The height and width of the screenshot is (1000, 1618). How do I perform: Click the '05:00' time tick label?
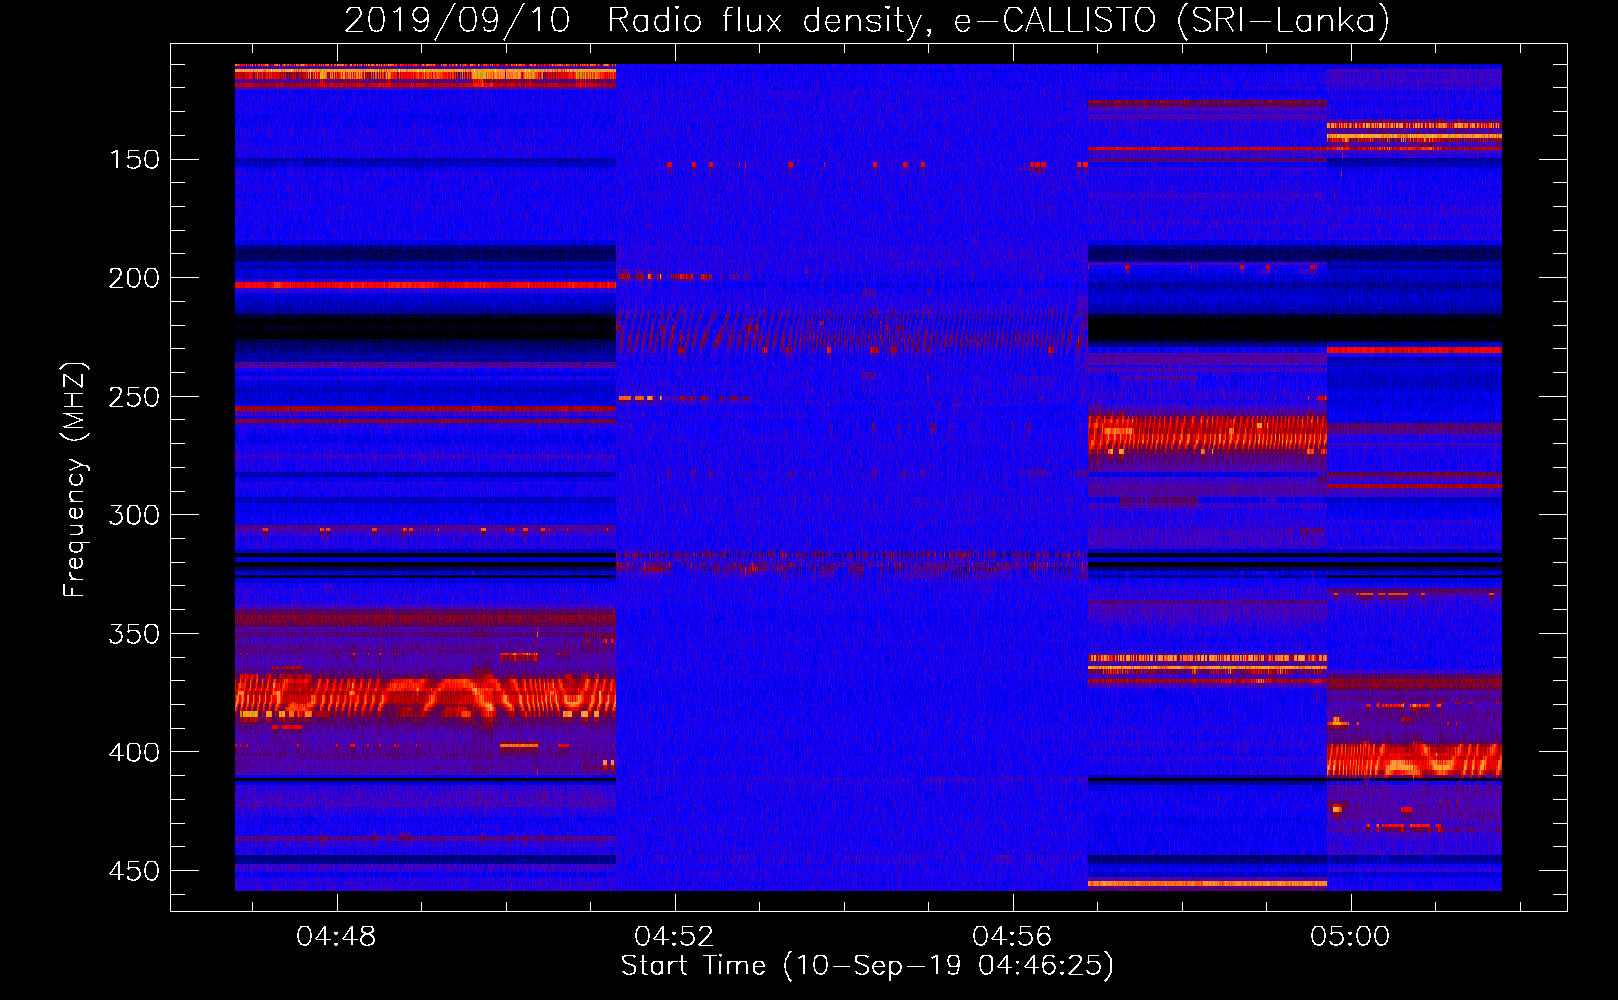pos(1350,936)
